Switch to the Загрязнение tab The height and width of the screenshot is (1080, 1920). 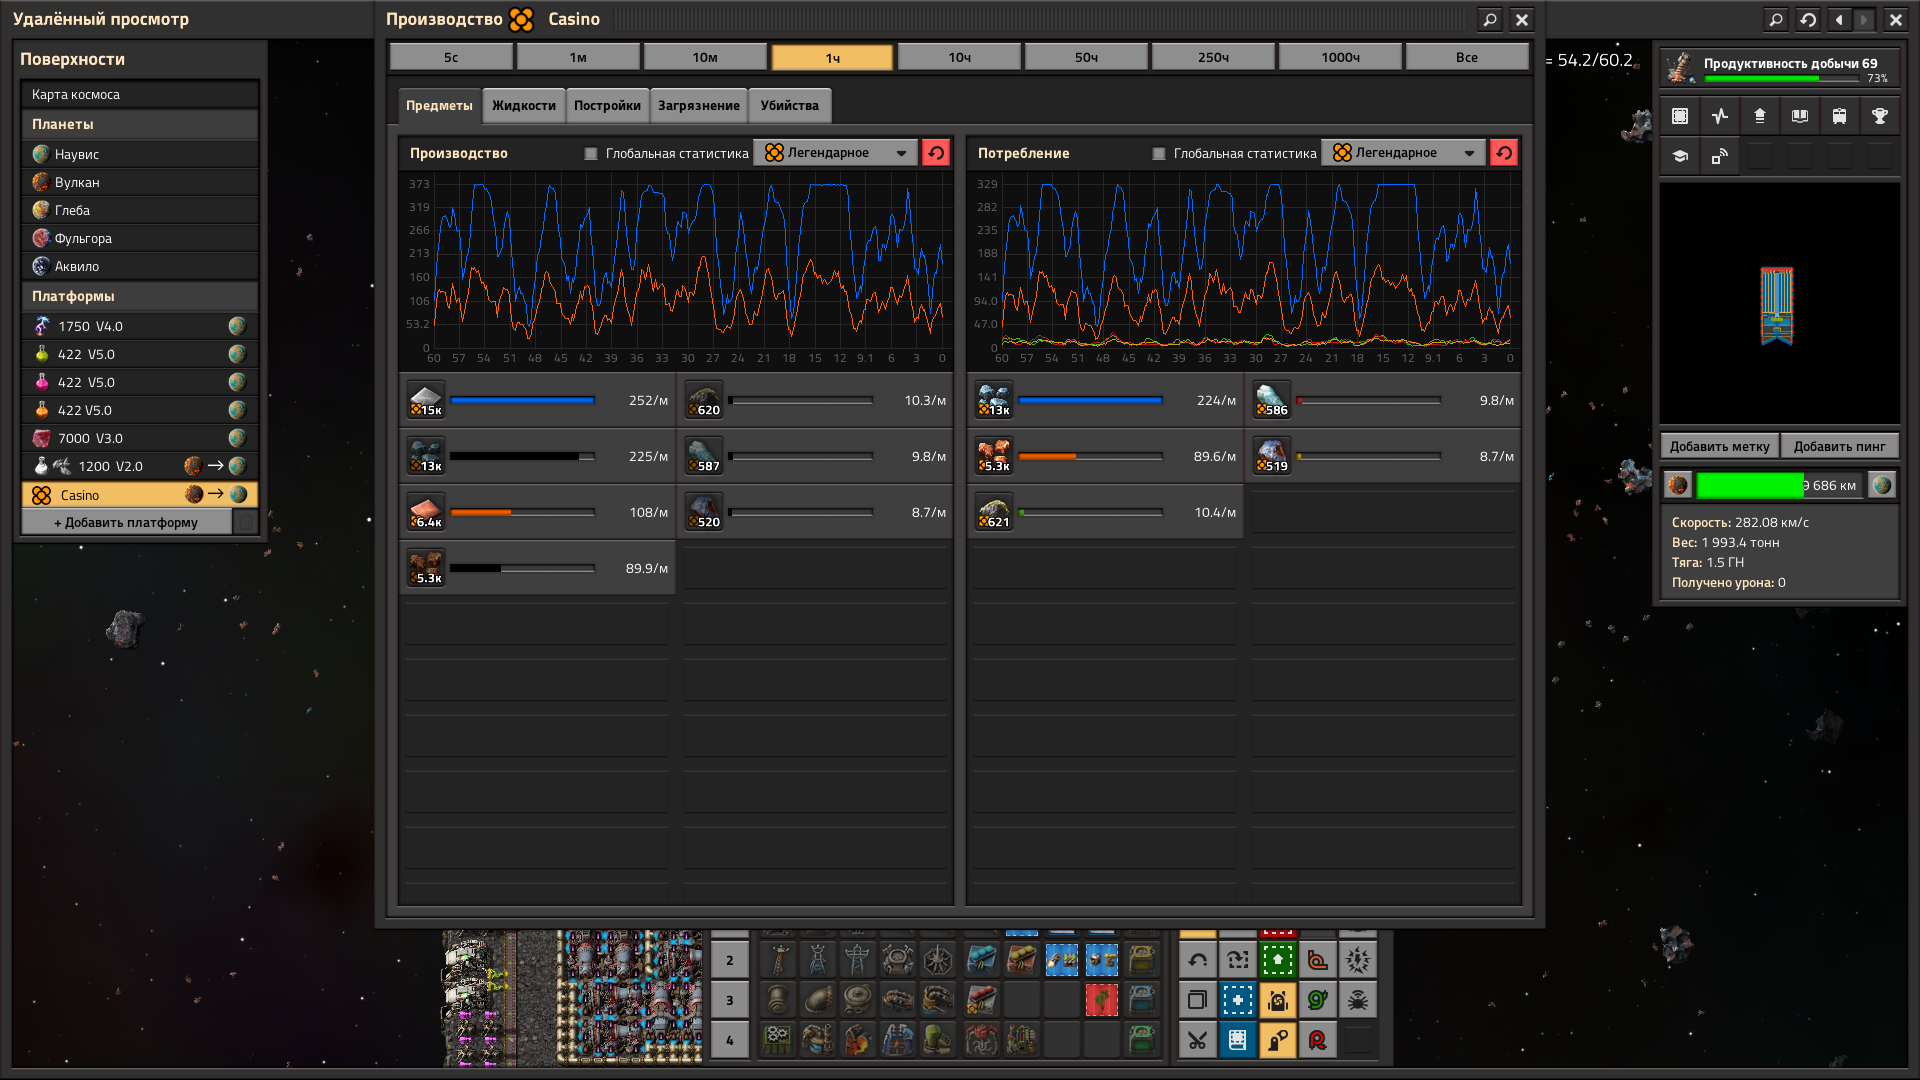coord(698,106)
